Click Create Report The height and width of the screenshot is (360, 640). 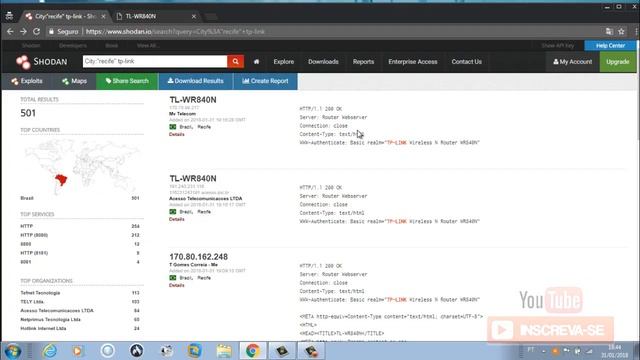pos(265,81)
